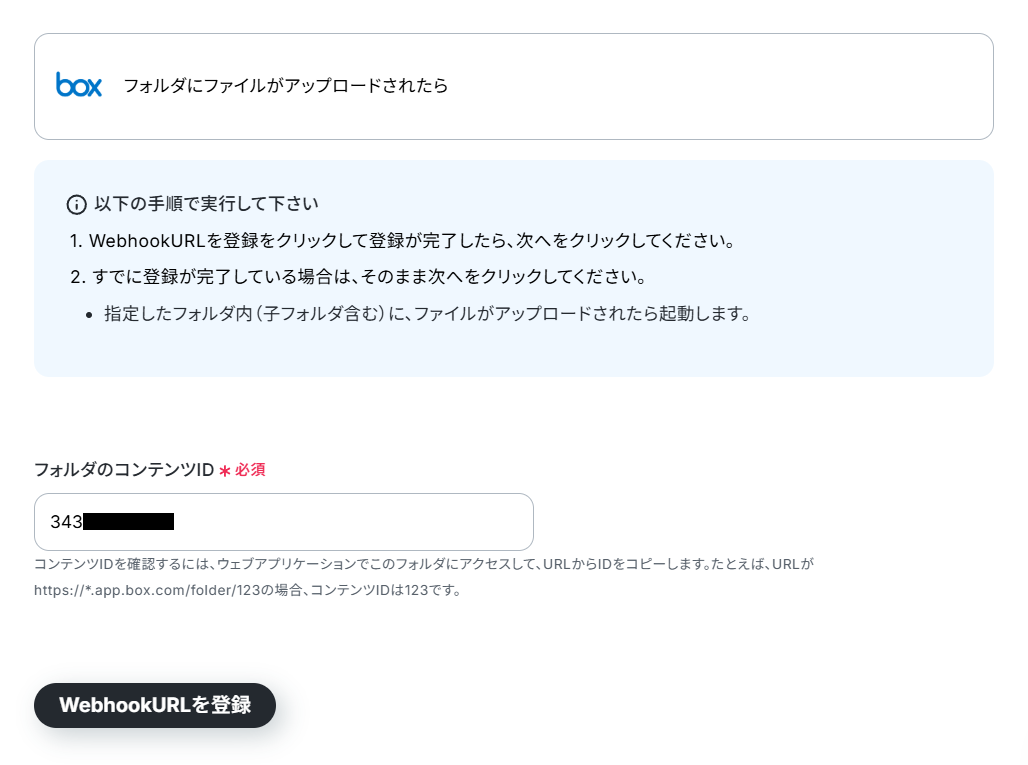Click the 以下の手順で実行して下さい heading
The width and height of the screenshot is (1028, 765).
click(x=207, y=204)
